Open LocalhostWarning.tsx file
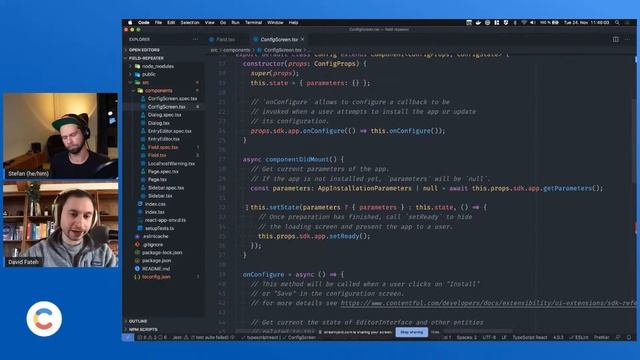The width and height of the screenshot is (640, 360). (171, 164)
